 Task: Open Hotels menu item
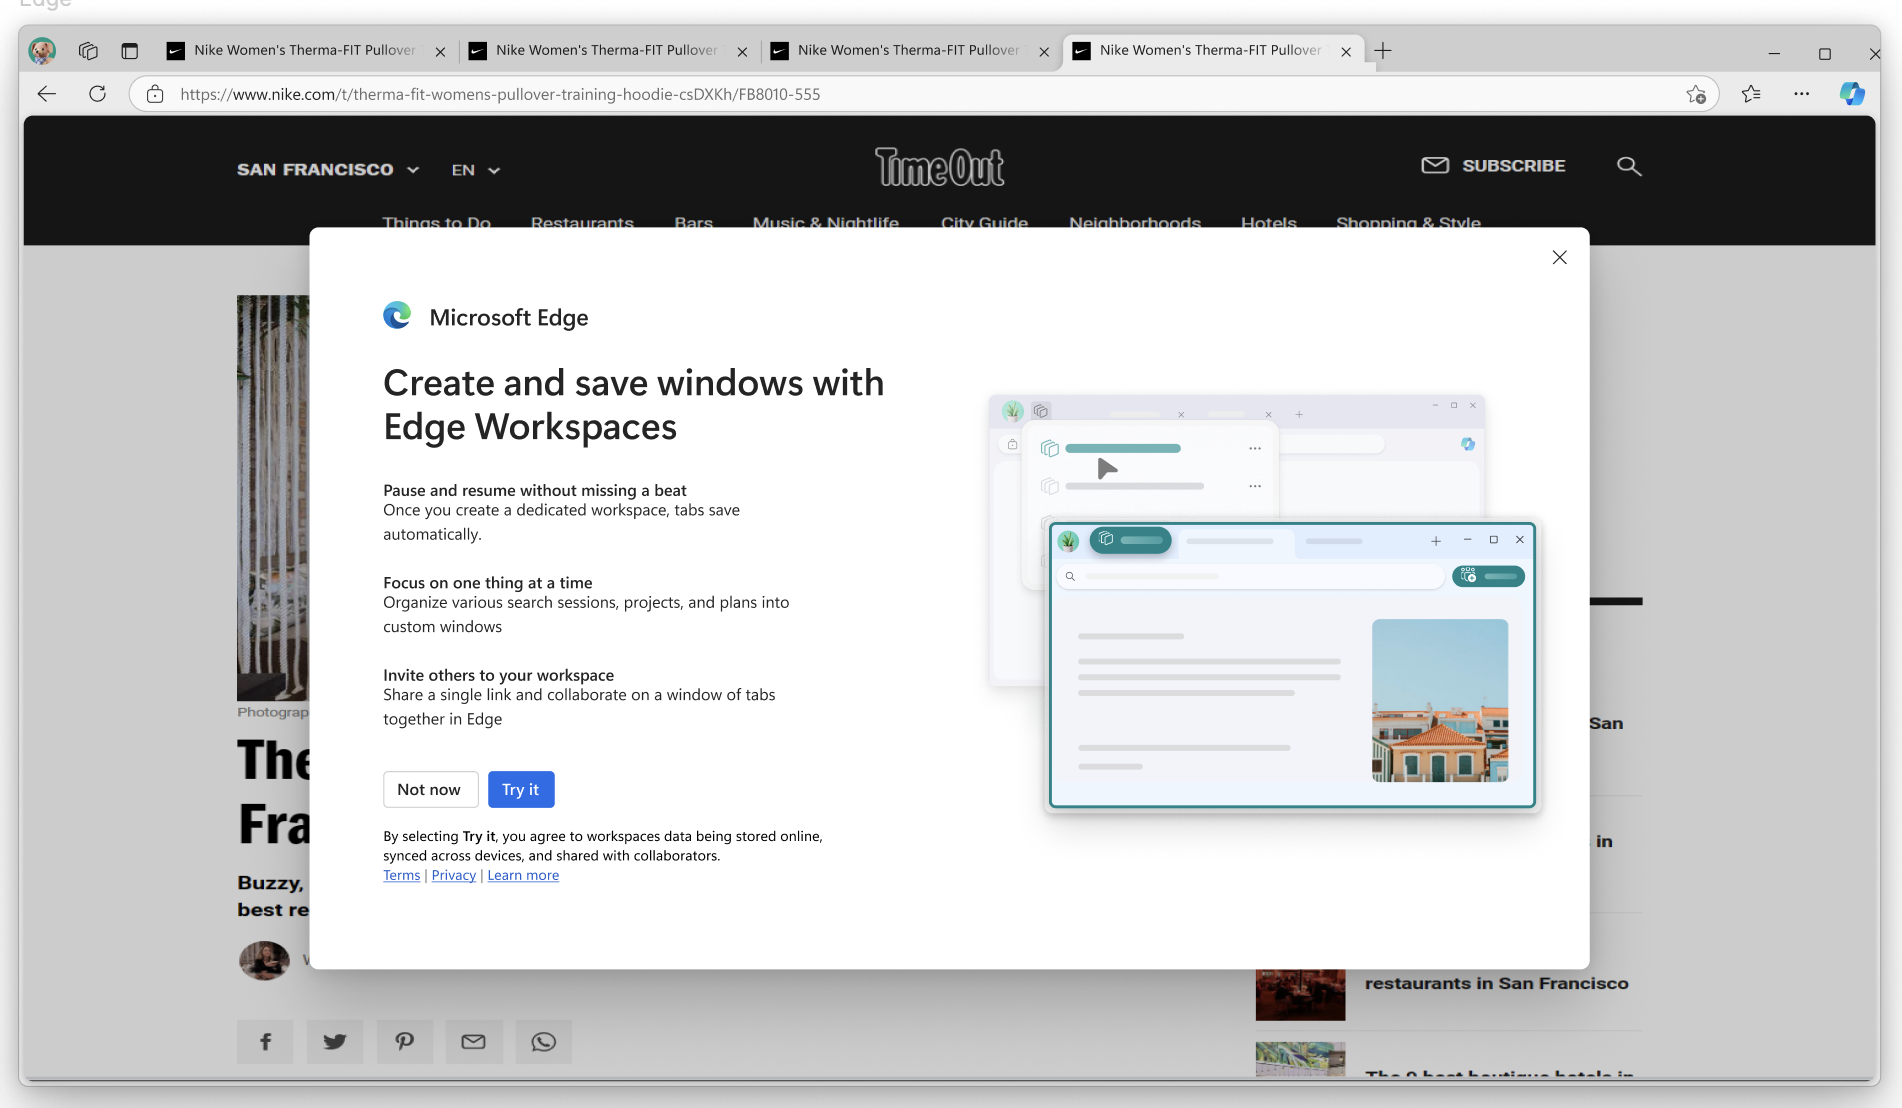1269,222
